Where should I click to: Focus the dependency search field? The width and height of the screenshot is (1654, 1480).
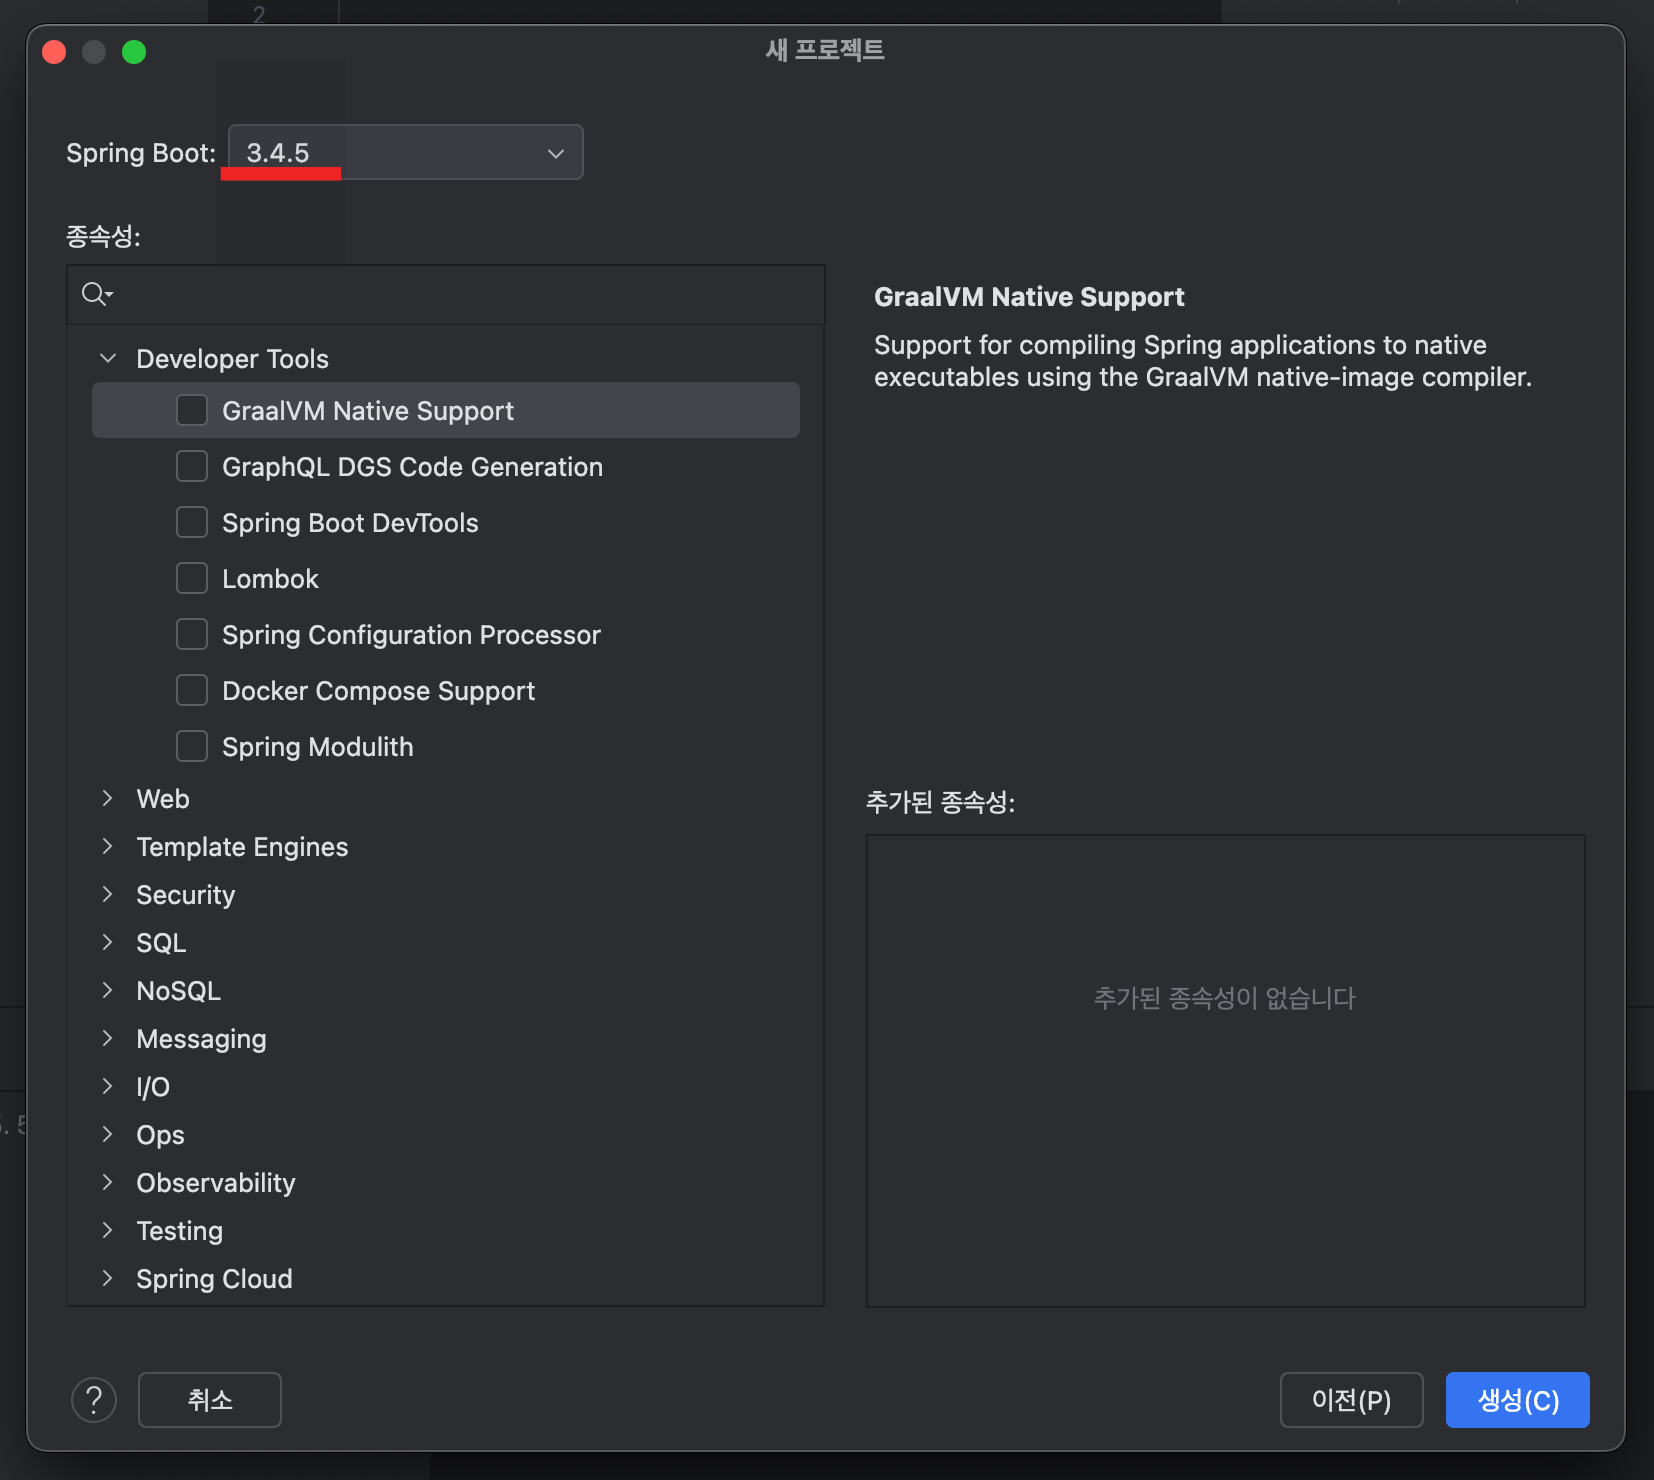click(446, 294)
